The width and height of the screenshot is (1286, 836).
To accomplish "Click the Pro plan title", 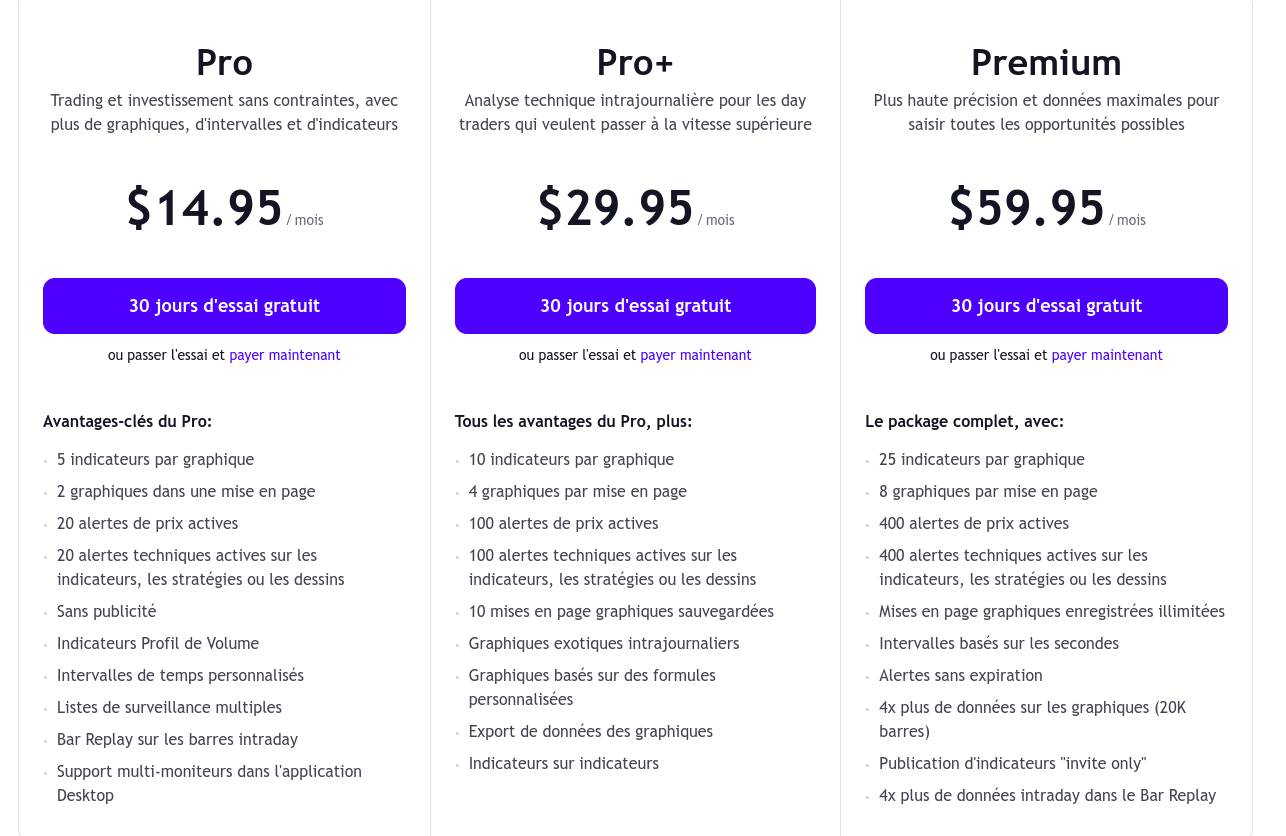I will pyautogui.click(x=224, y=62).
